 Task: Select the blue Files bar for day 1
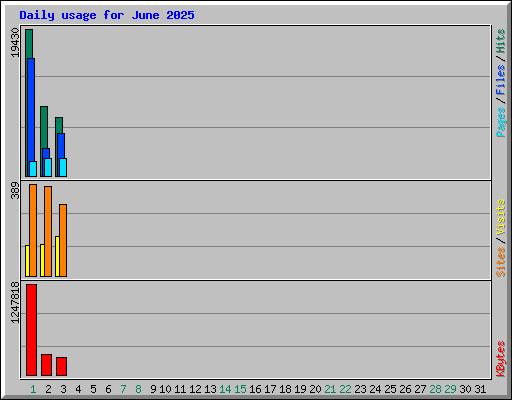click(31, 110)
